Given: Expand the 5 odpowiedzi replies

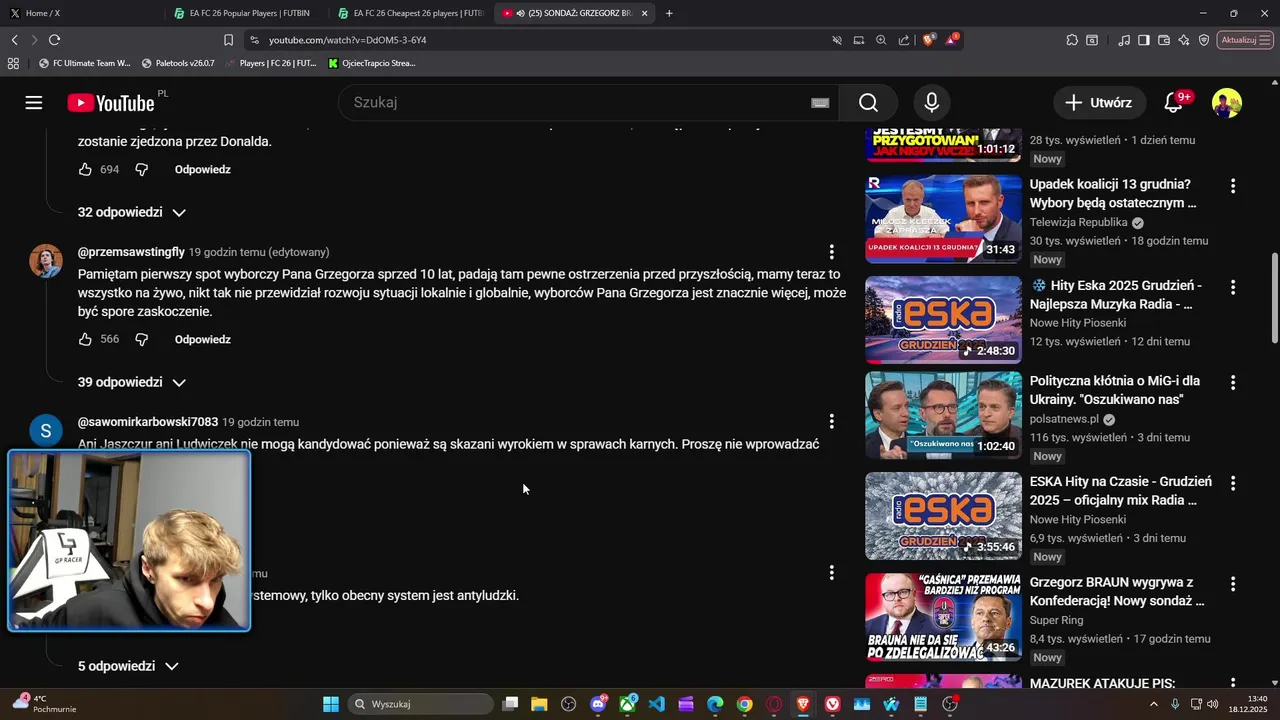Looking at the screenshot, I should coord(128,666).
